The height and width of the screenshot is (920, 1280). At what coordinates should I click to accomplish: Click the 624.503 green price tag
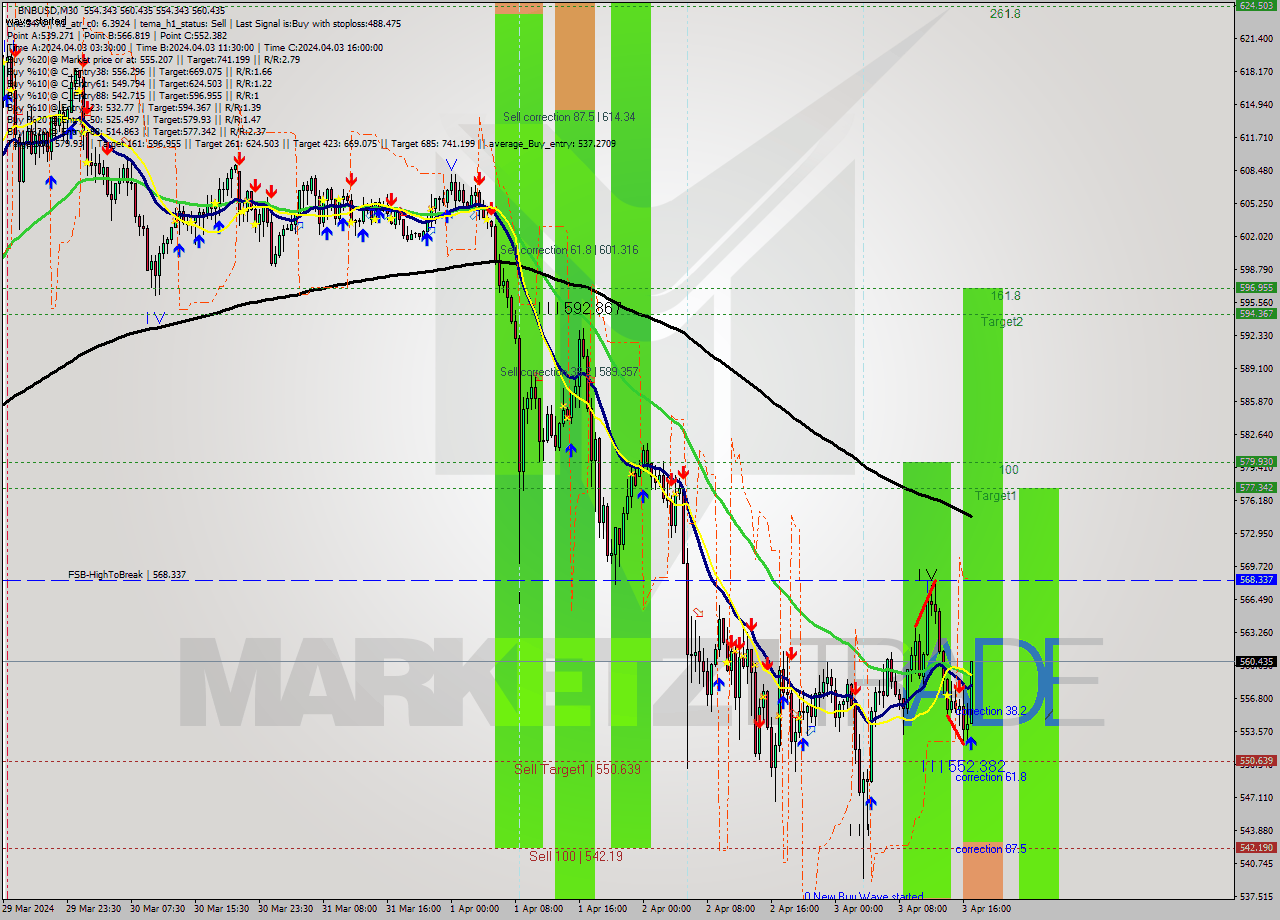(x=1256, y=5)
